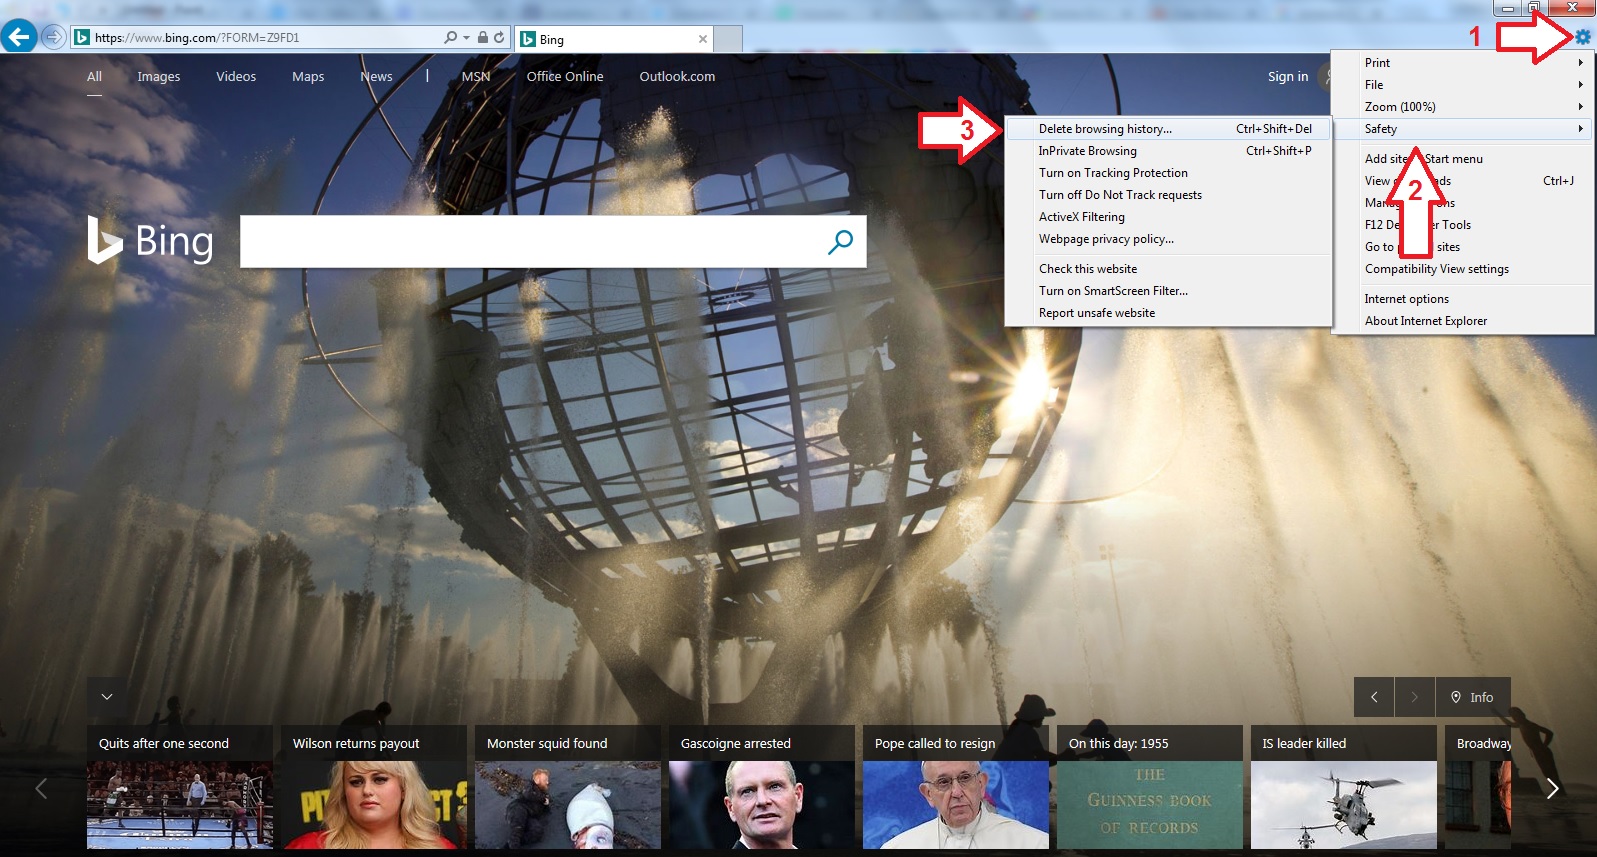Open IS leader killed story thumbnail
This screenshot has height=857, width=1597.
pos(1344,787)
